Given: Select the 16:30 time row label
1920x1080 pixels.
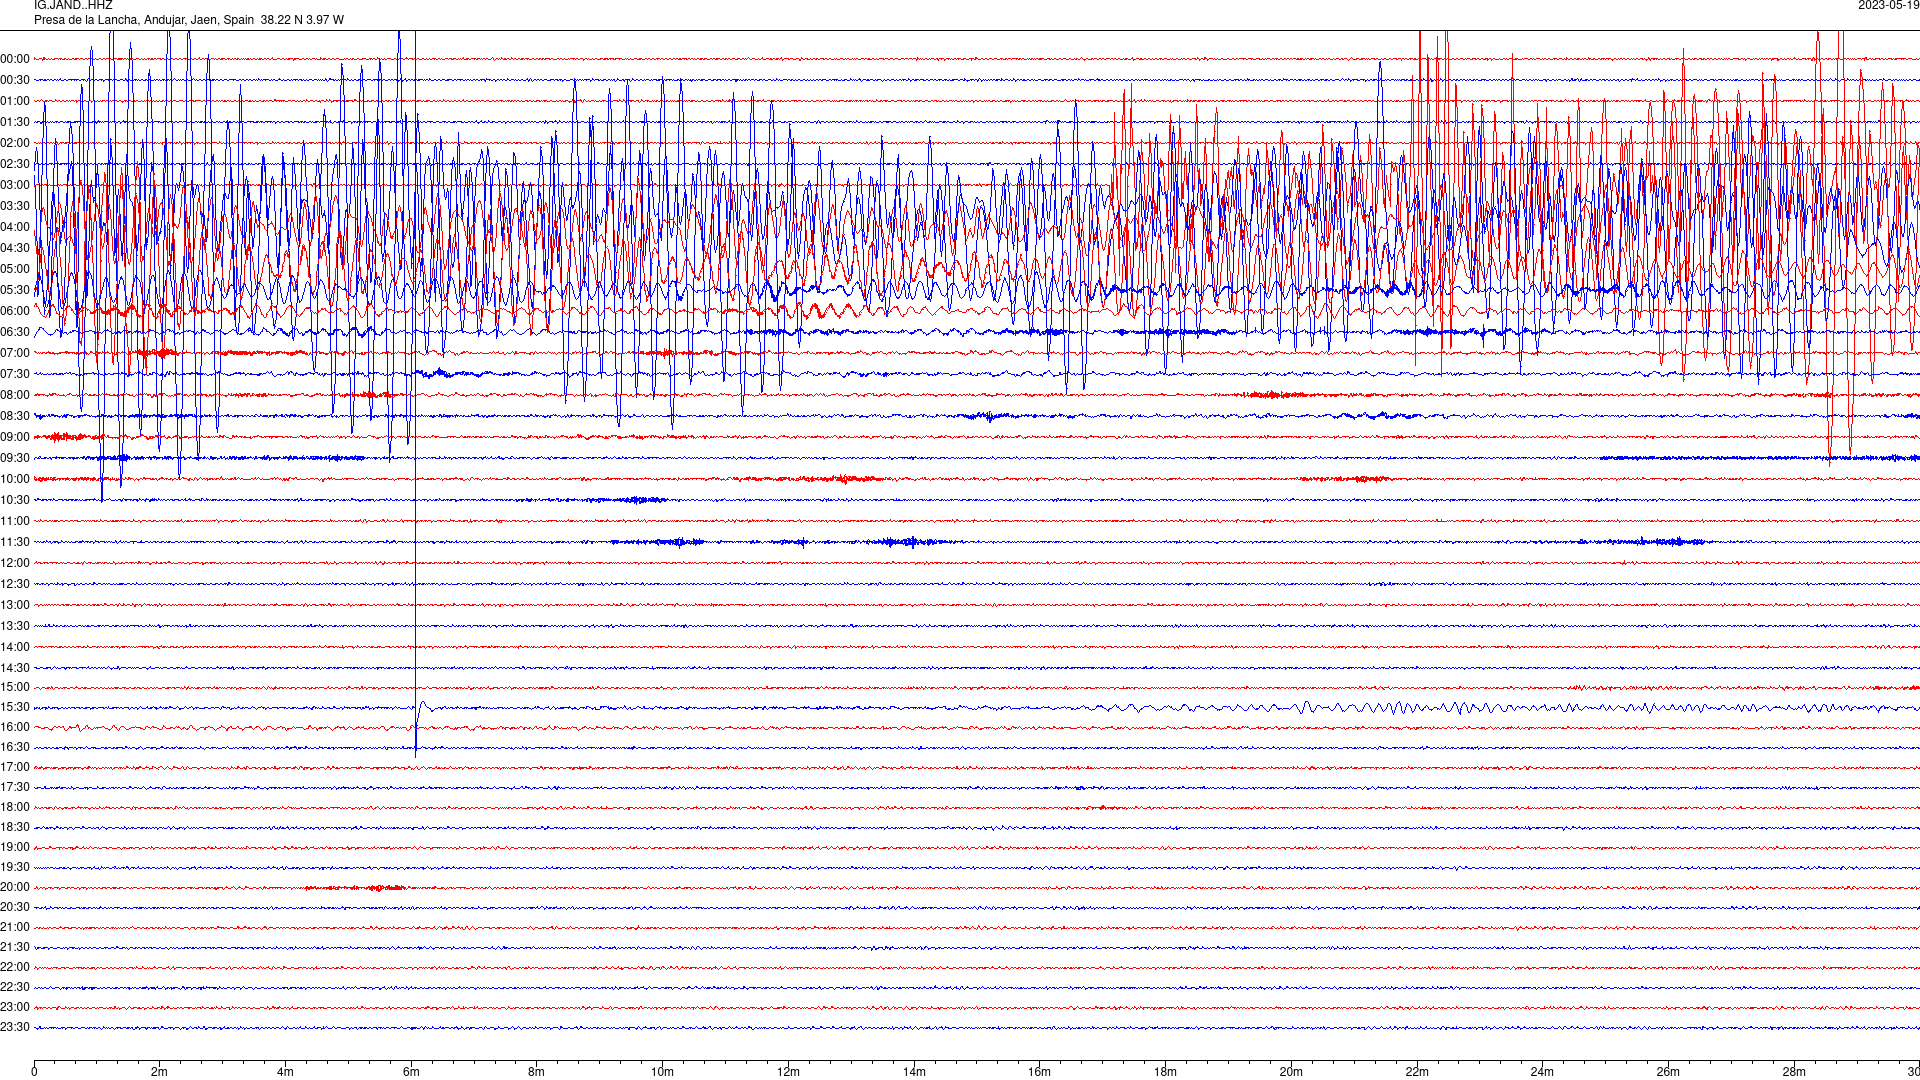Looking at the screenshot, I should click(15, 747).
